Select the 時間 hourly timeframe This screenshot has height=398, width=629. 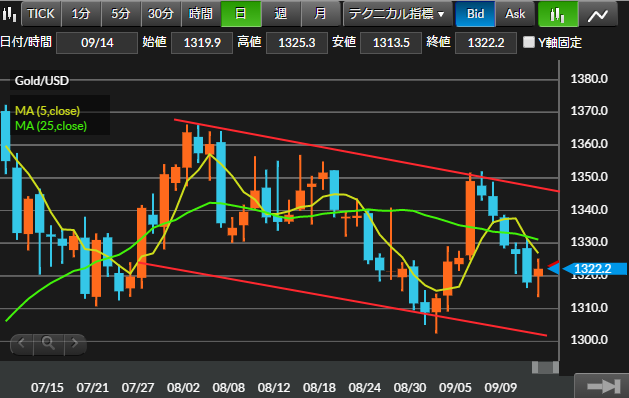click(x=201, y=14)
